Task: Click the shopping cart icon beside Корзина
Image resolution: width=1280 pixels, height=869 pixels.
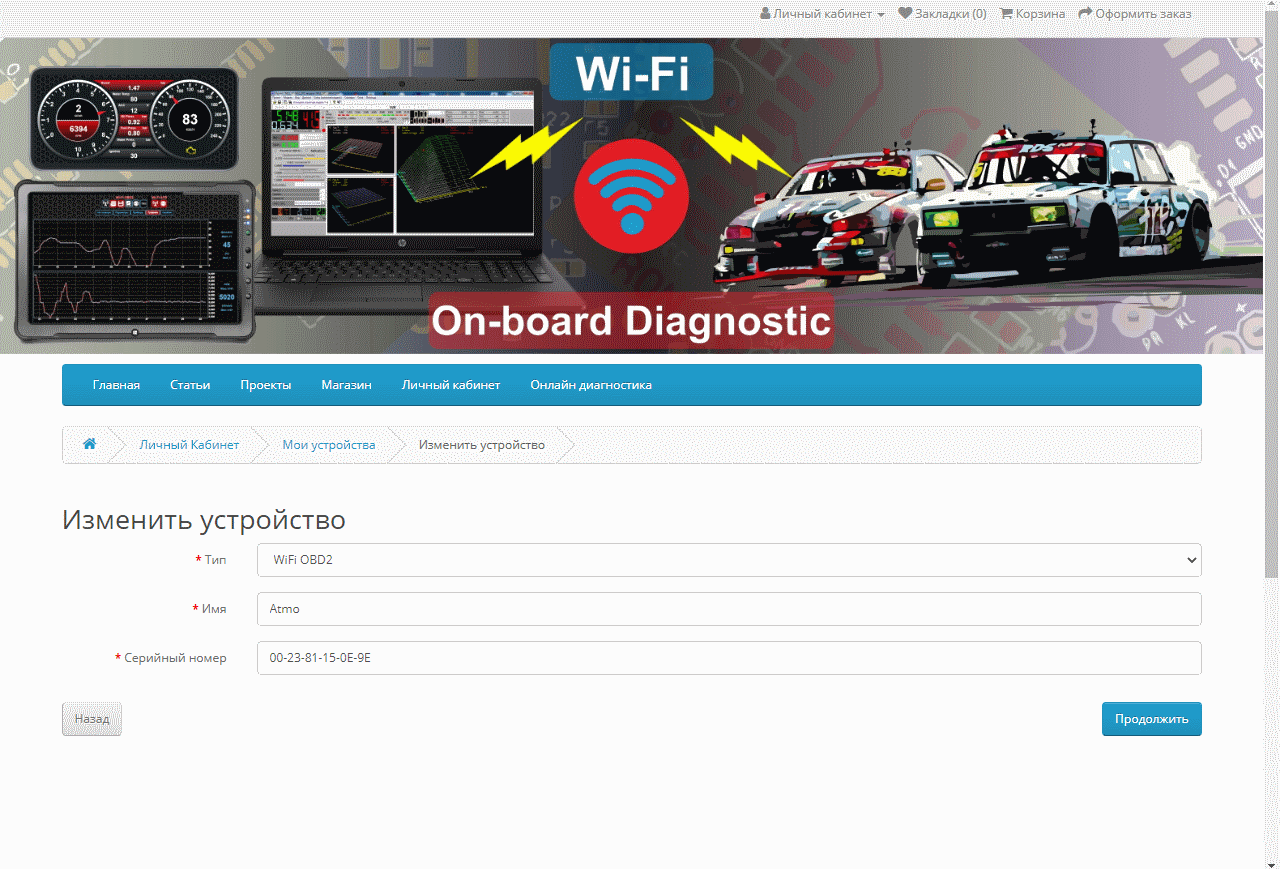Action: tap(1006, 14)
